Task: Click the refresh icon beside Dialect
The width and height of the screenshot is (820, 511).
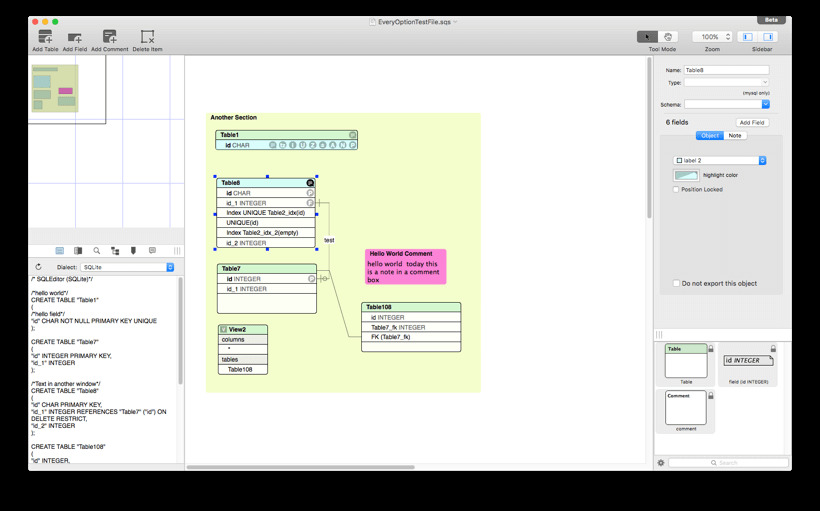Action: [38, 267]
